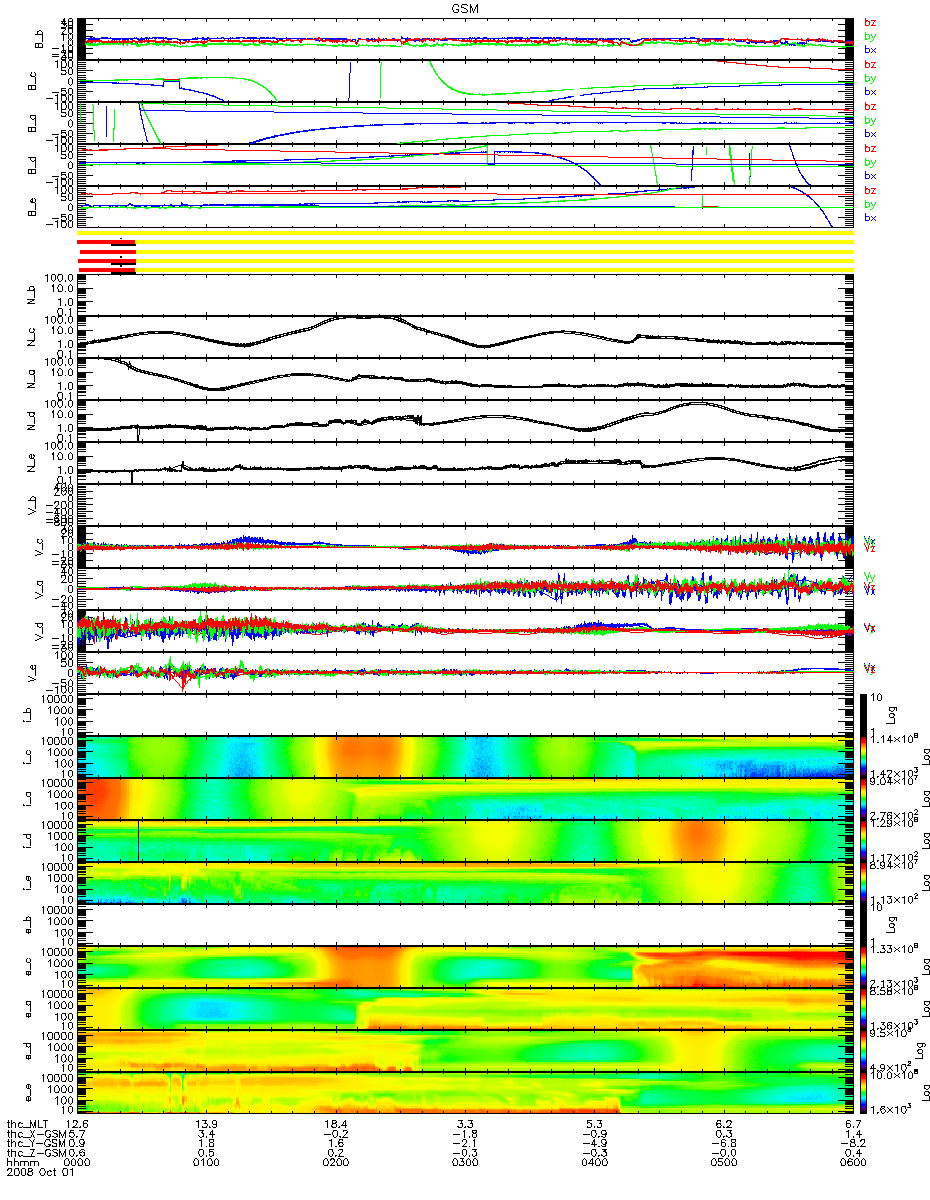The image size is (930, 1200).
Task: Click the N_a density panel label
Action: [x=33, y=377]
